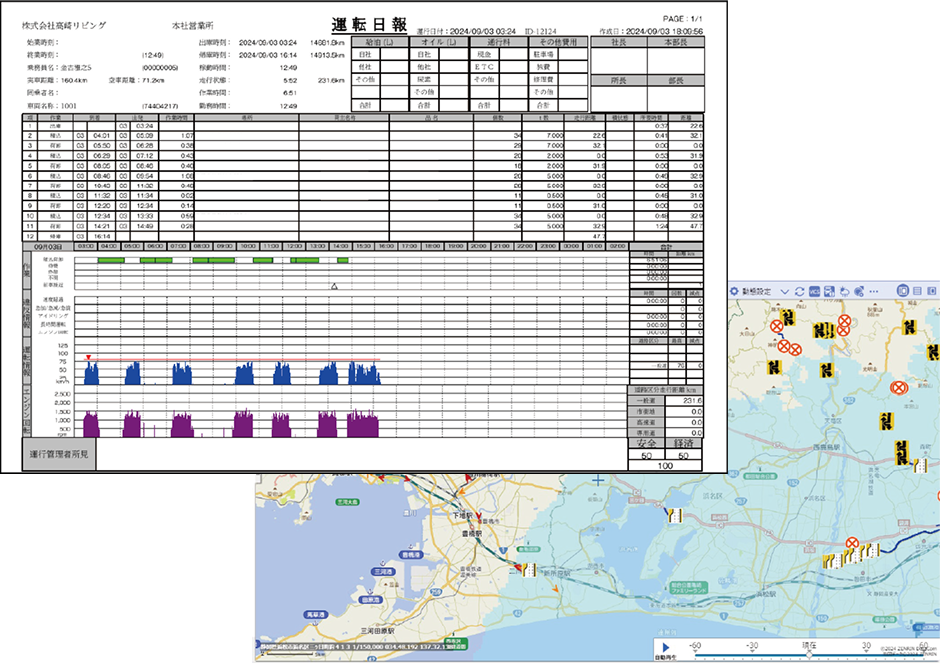Click the refresh arrows icon in map toolbar

[x=799, y=290]
